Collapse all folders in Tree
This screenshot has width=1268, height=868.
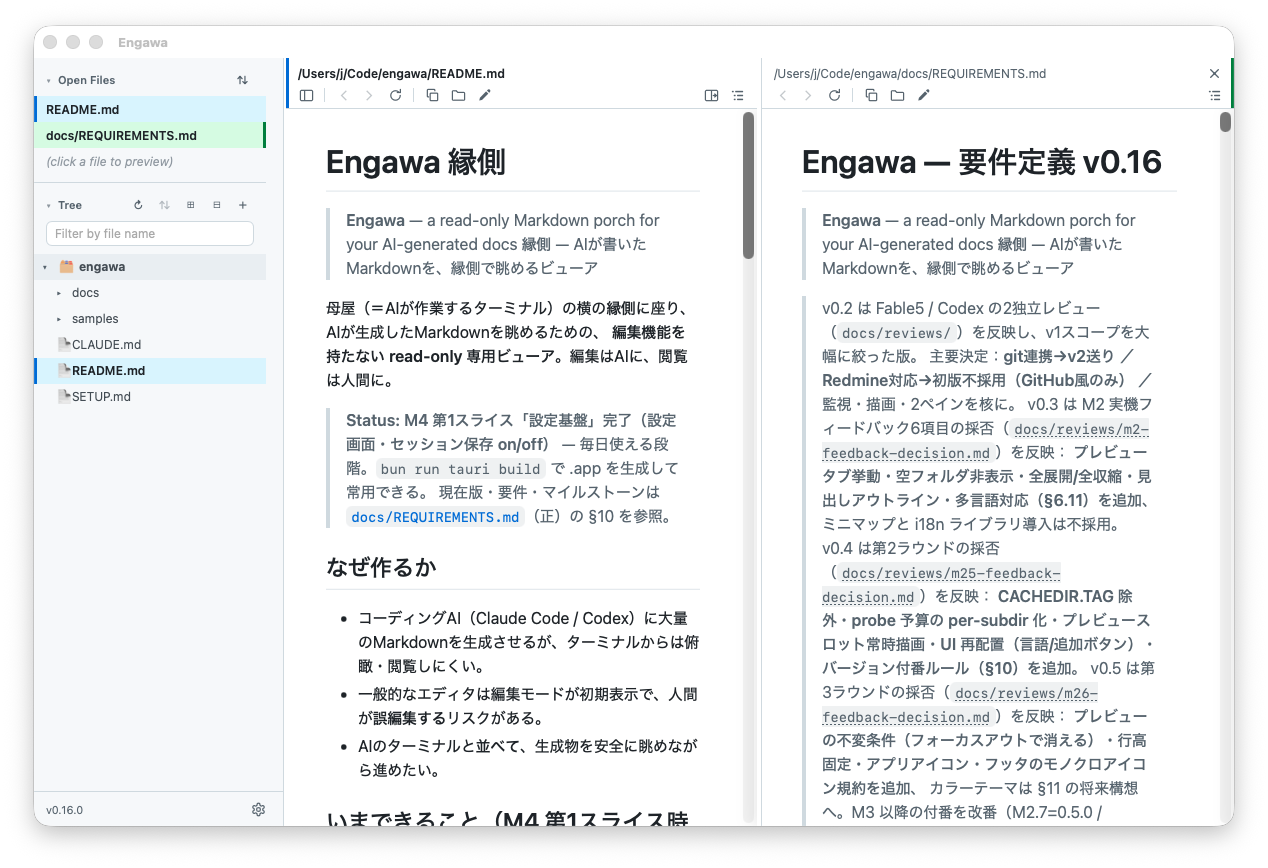click(216, 205)
